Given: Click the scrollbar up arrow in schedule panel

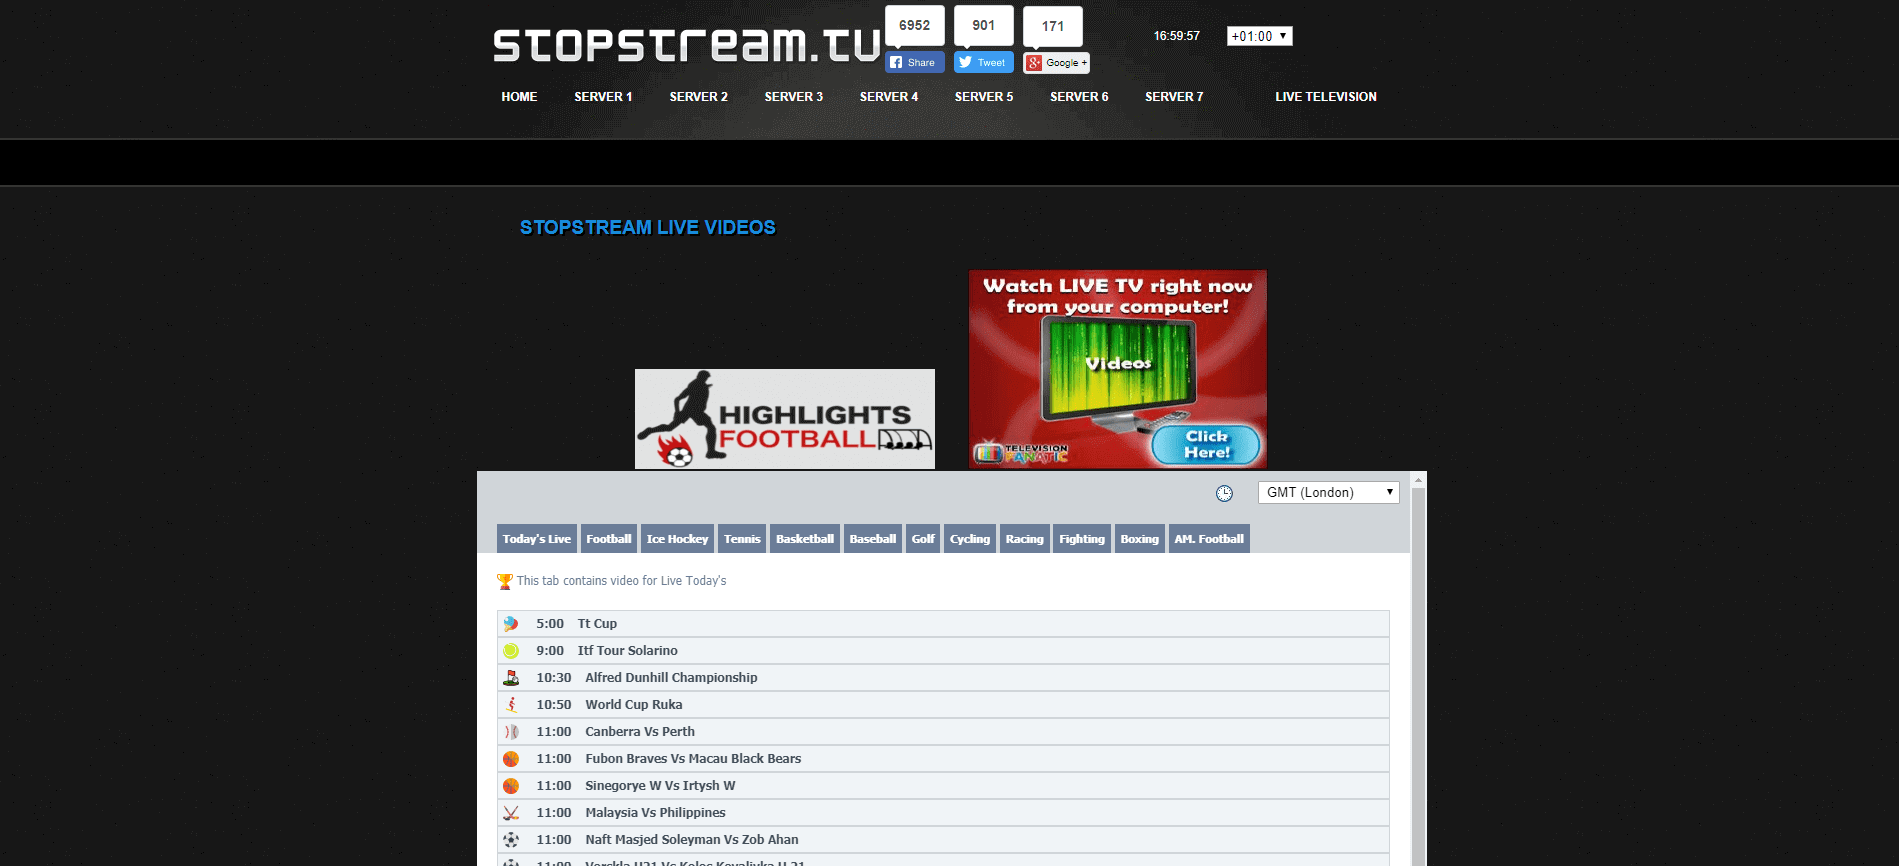Looking at the screenshot, I should [x=1418, y=480].
